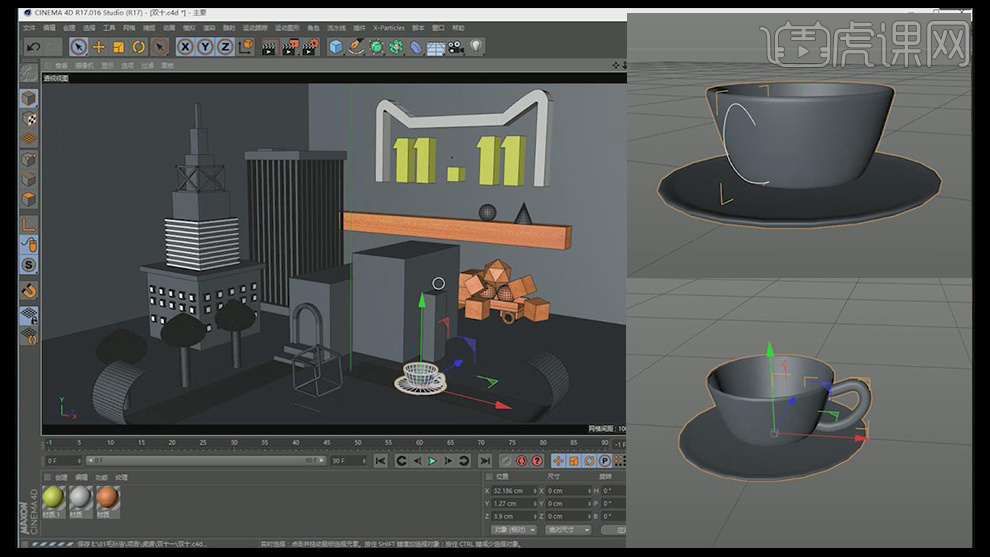
Task: Click the Render View clapperboard icon
Action: pyautogui.click(x=269, y=47)
